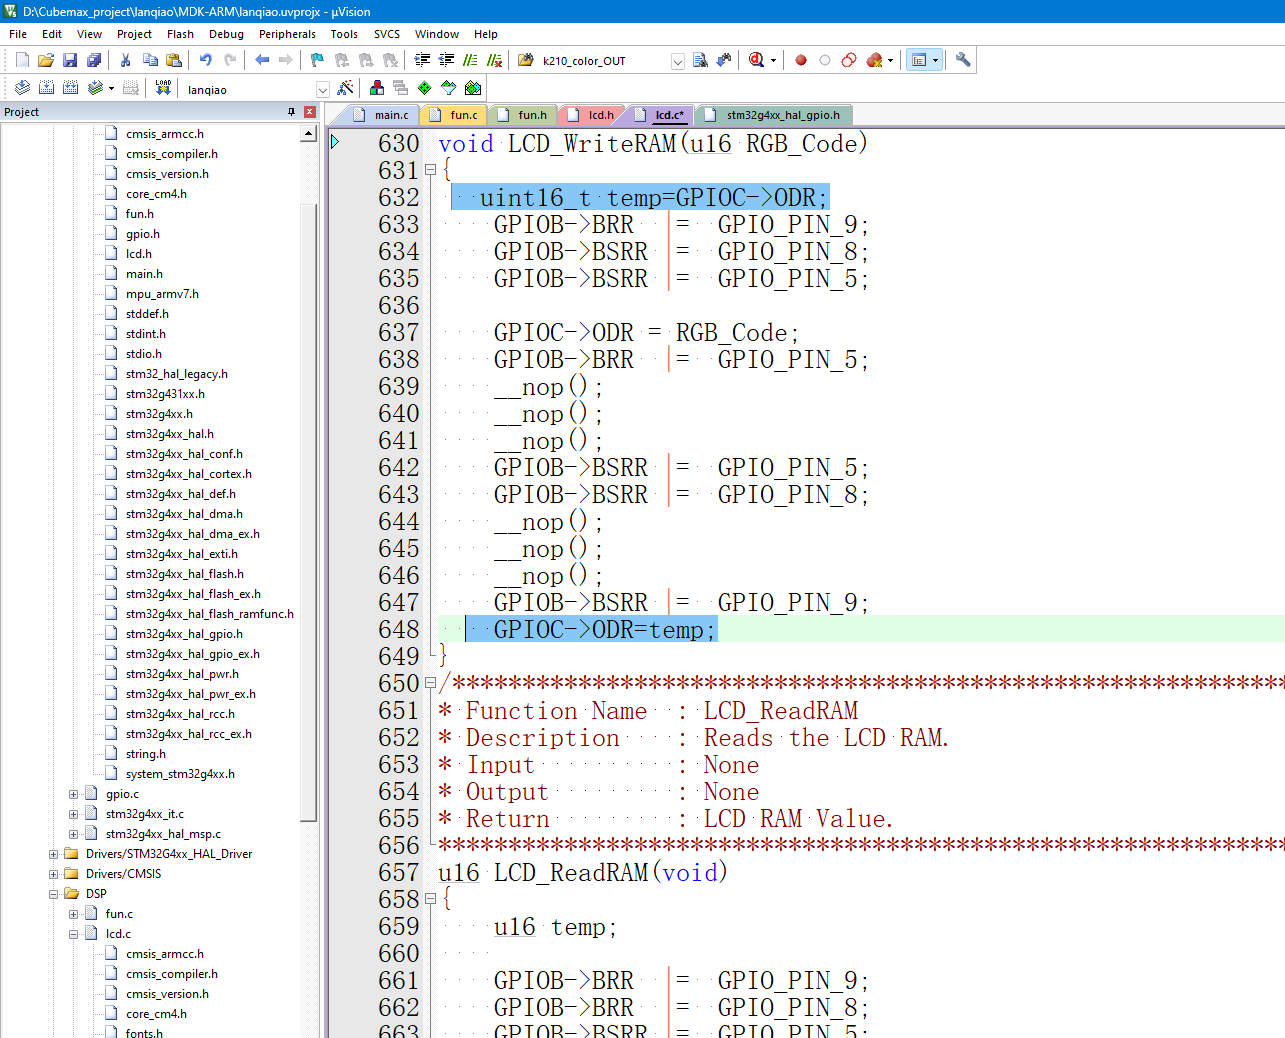Screen dimensions: 1285x1038
Task: Select fun.c under DSP group
Action: 119,914
